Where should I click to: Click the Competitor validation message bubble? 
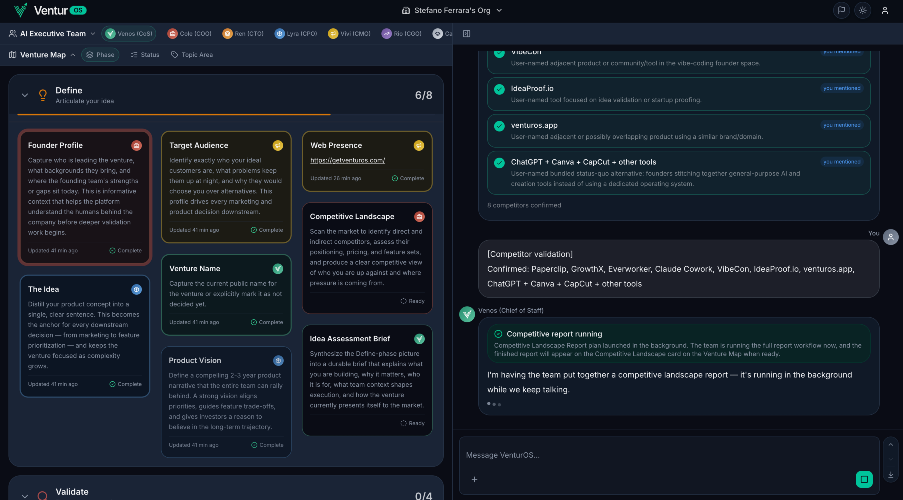pyautogui.click(x=678, y=269)
